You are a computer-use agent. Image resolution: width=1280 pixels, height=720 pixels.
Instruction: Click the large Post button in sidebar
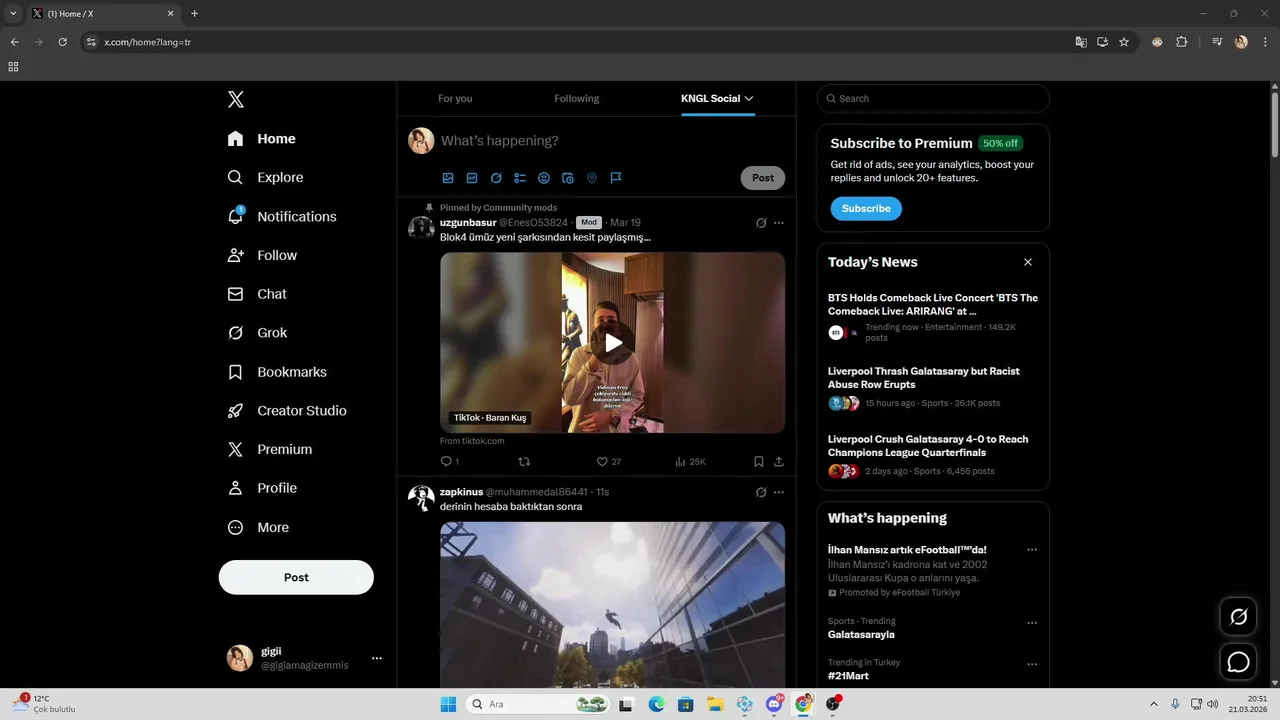pos(296,577)
